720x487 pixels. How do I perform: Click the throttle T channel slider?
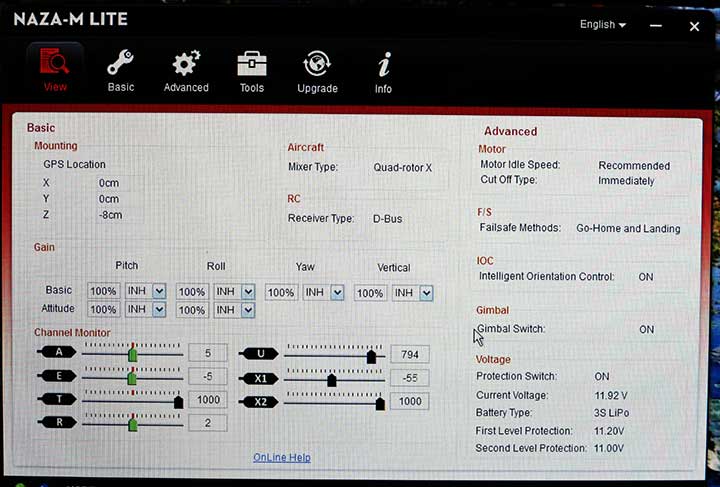tap(132, 401)
